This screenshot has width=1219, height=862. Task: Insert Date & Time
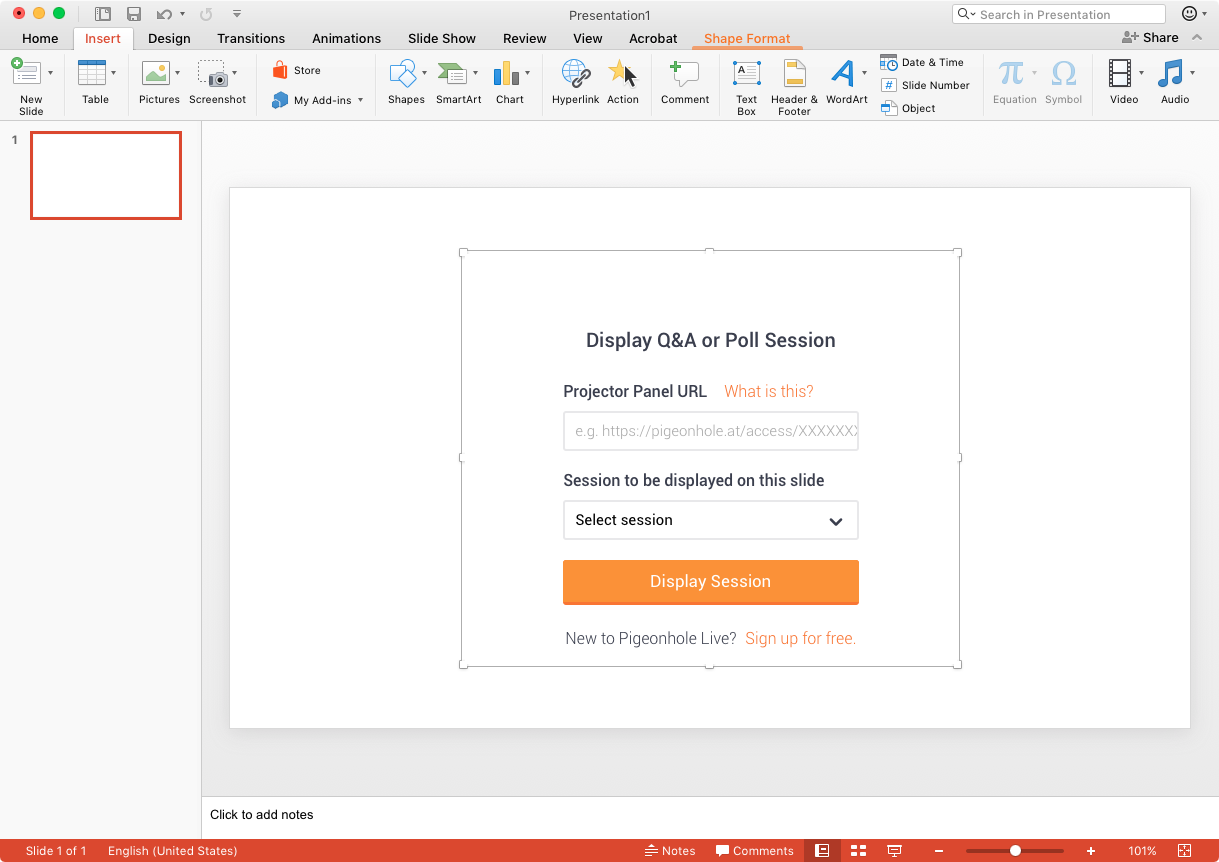tap(922, 62)
